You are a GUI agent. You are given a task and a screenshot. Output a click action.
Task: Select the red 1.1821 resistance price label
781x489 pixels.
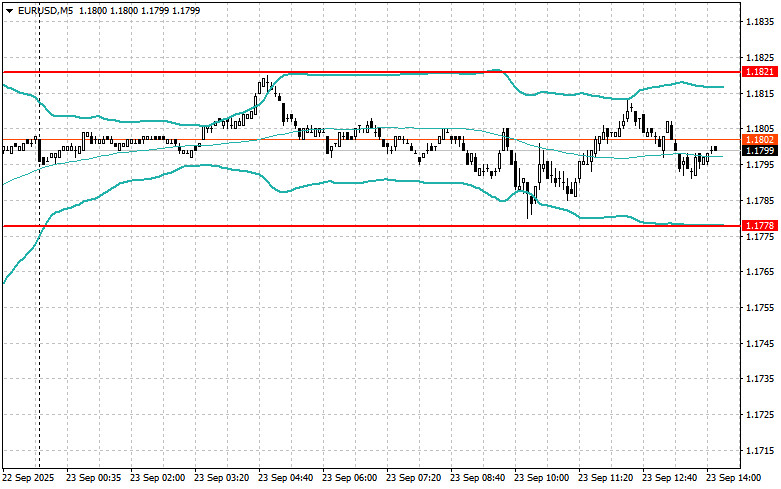click(760, 72)
